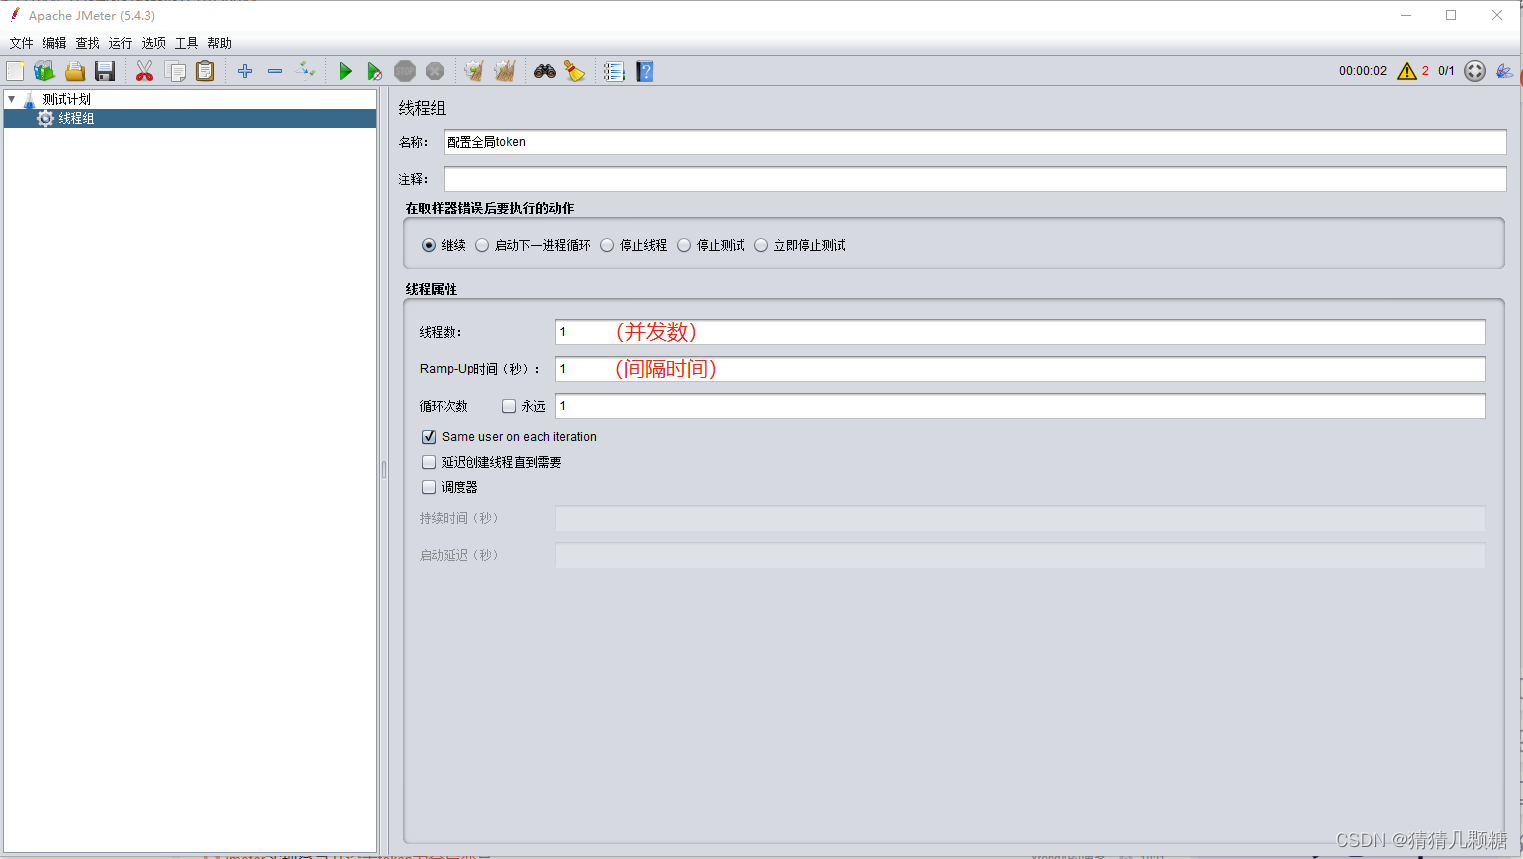Viewport: 1523px width, 859px height.
Task: Click the Clear broom icon
Action: tap(474, 71)
